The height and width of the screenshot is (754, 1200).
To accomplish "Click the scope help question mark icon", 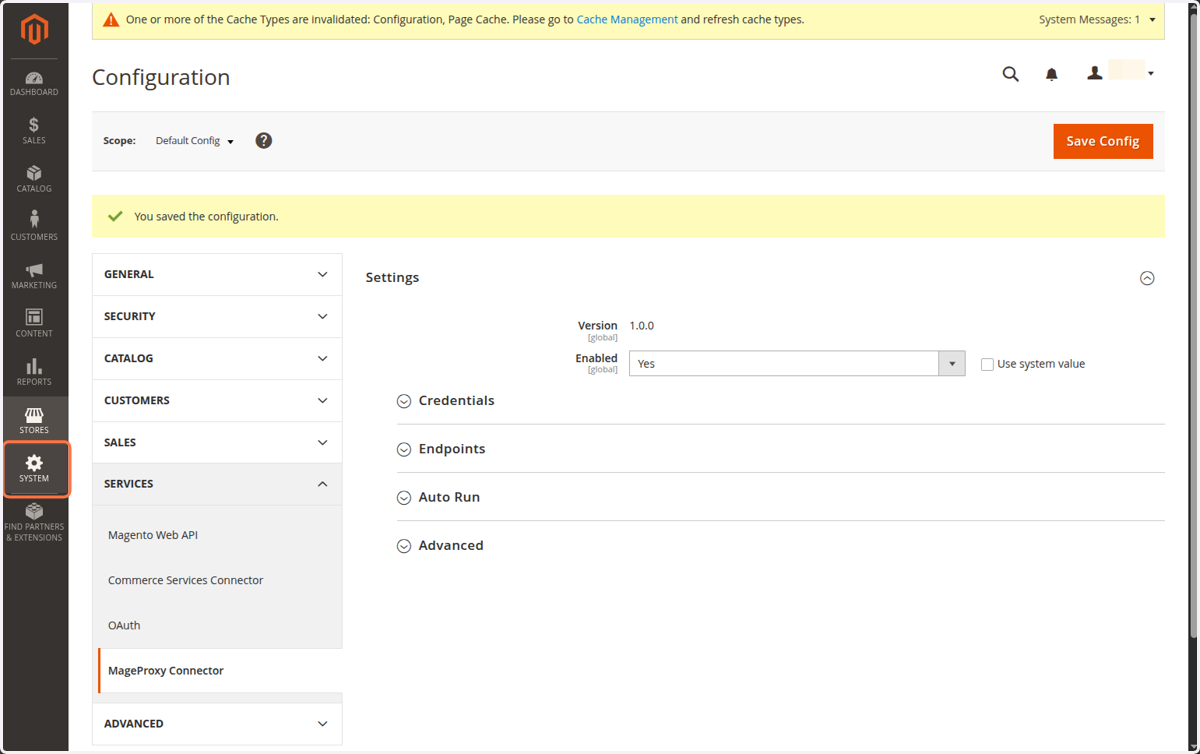I will [264, 141].
